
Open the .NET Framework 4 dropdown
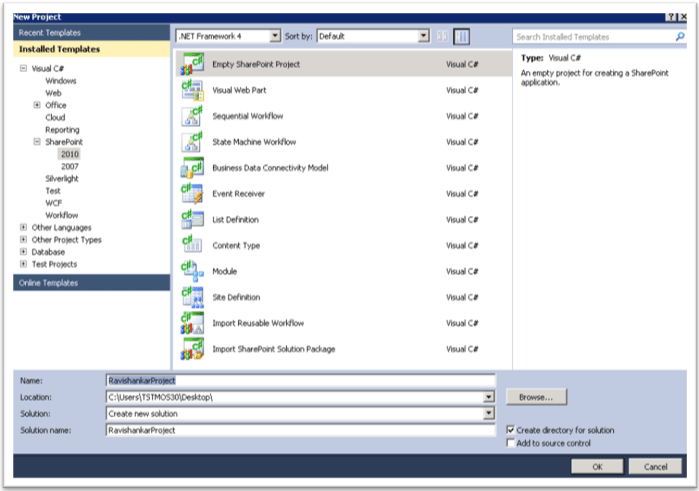tap(228, 36)
